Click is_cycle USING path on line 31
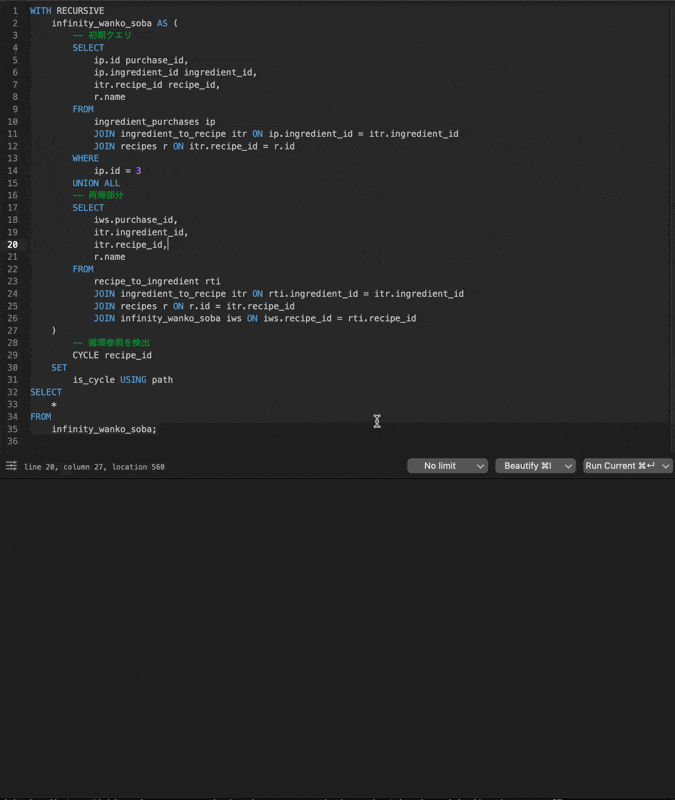Screen dimensions: 675x800 [123, 380]
